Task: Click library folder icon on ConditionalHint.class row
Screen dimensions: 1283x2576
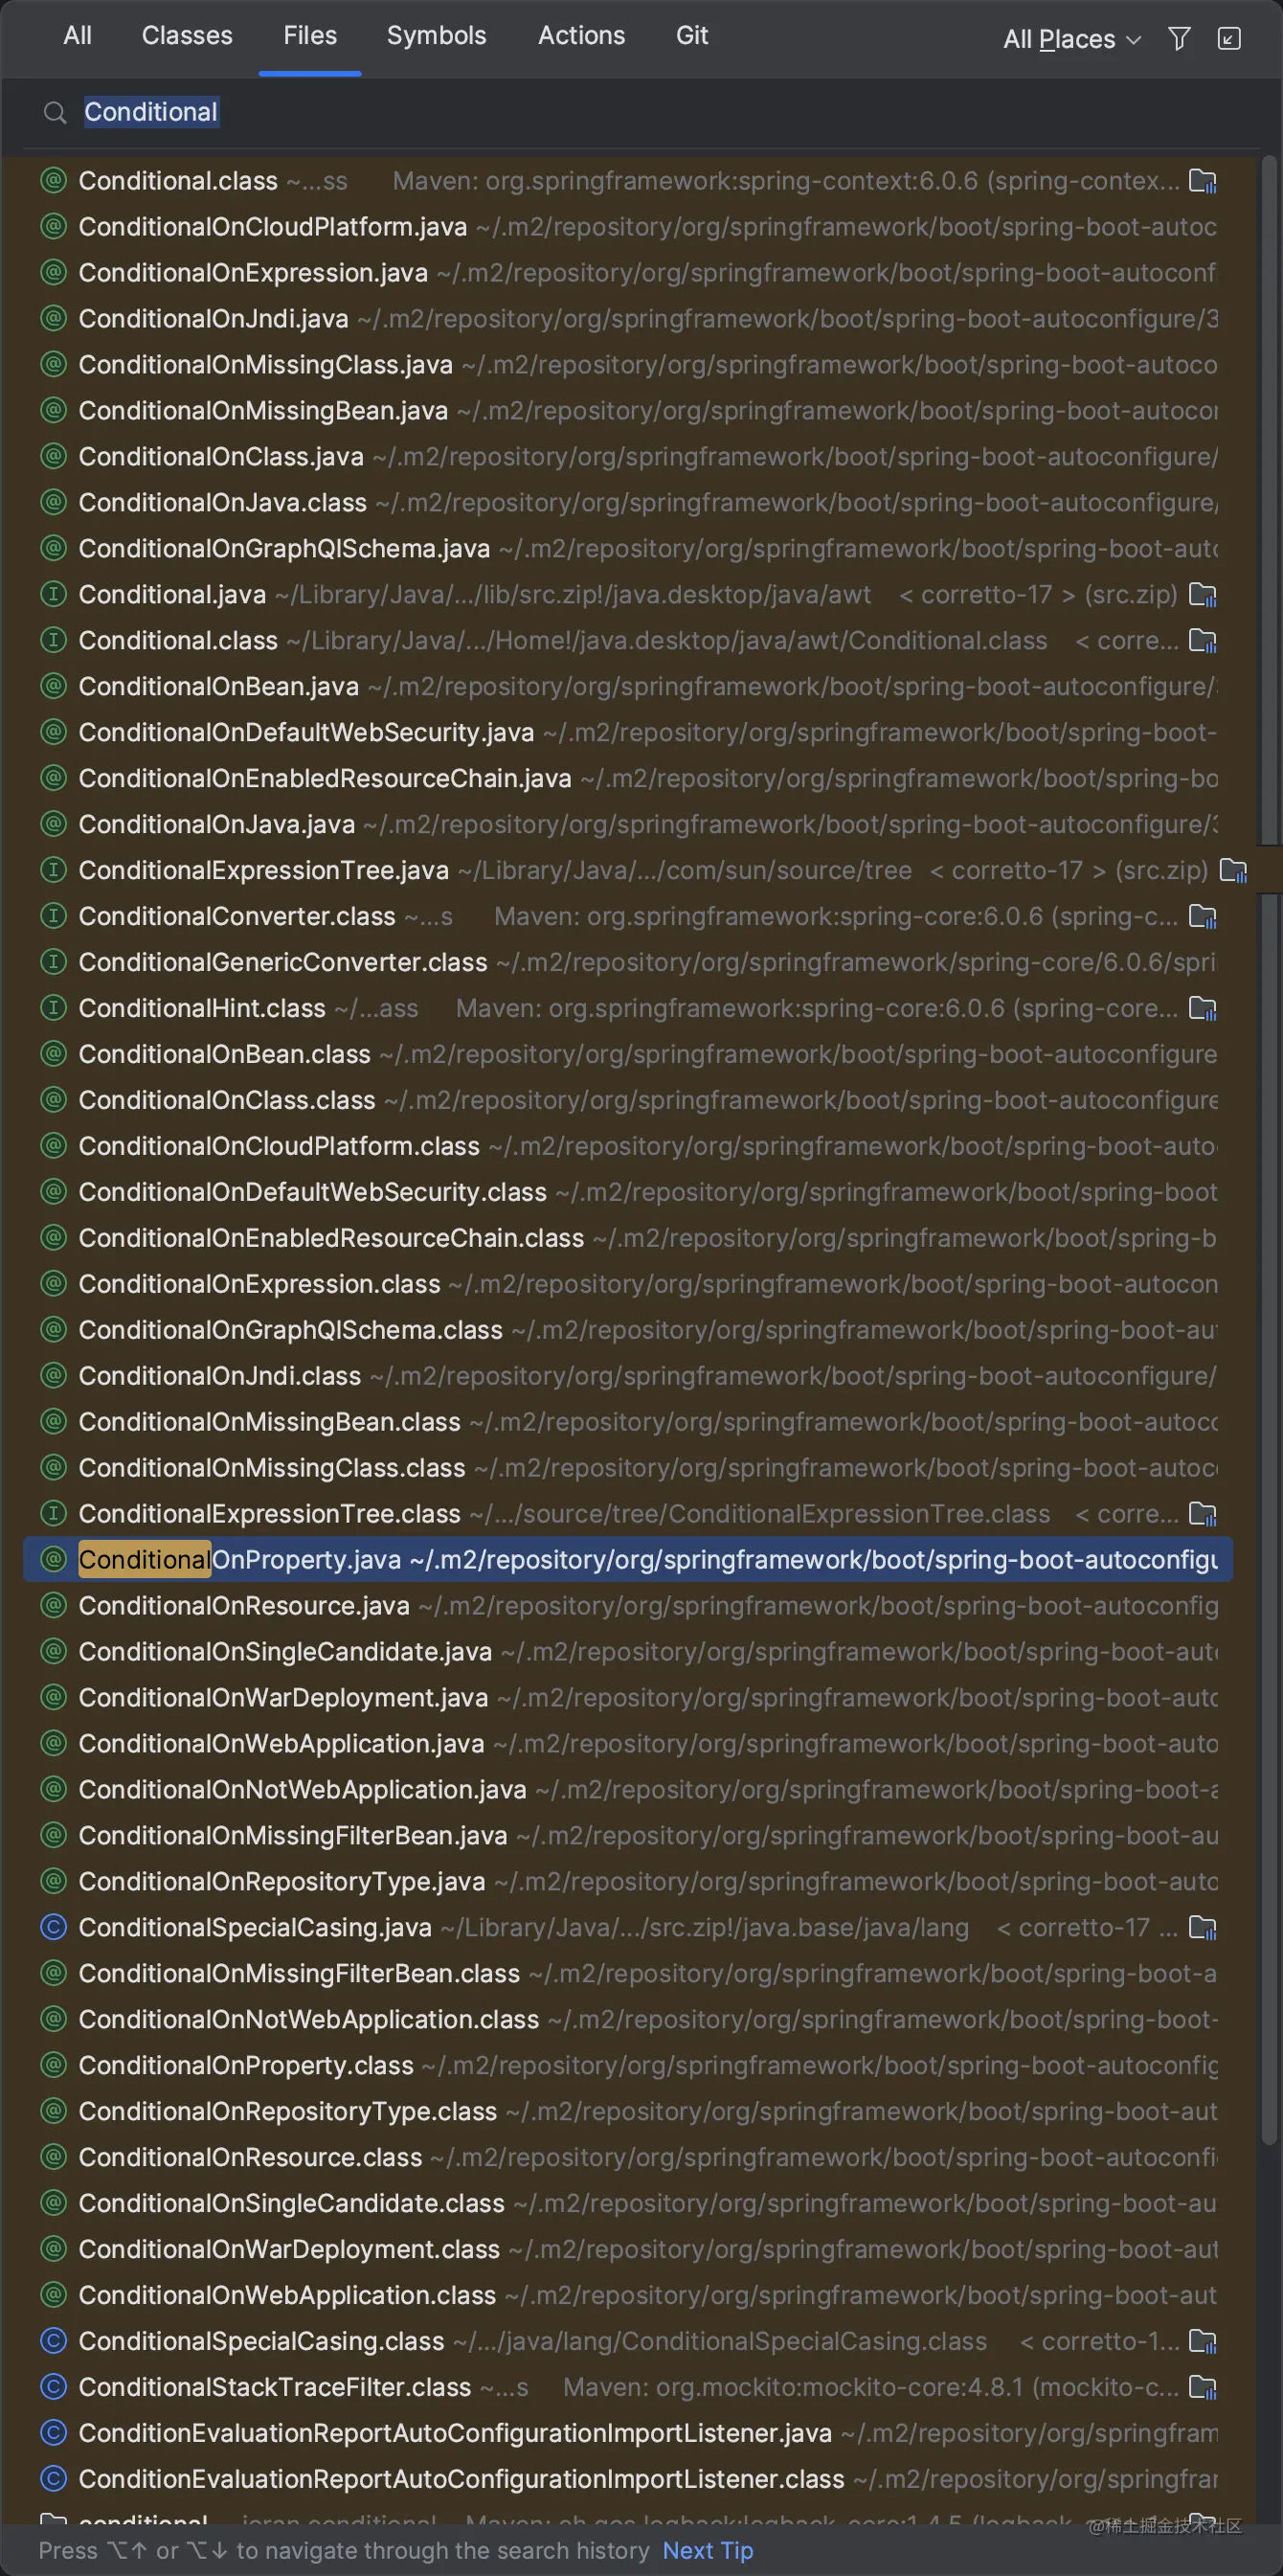Action: [1202, 1009]
